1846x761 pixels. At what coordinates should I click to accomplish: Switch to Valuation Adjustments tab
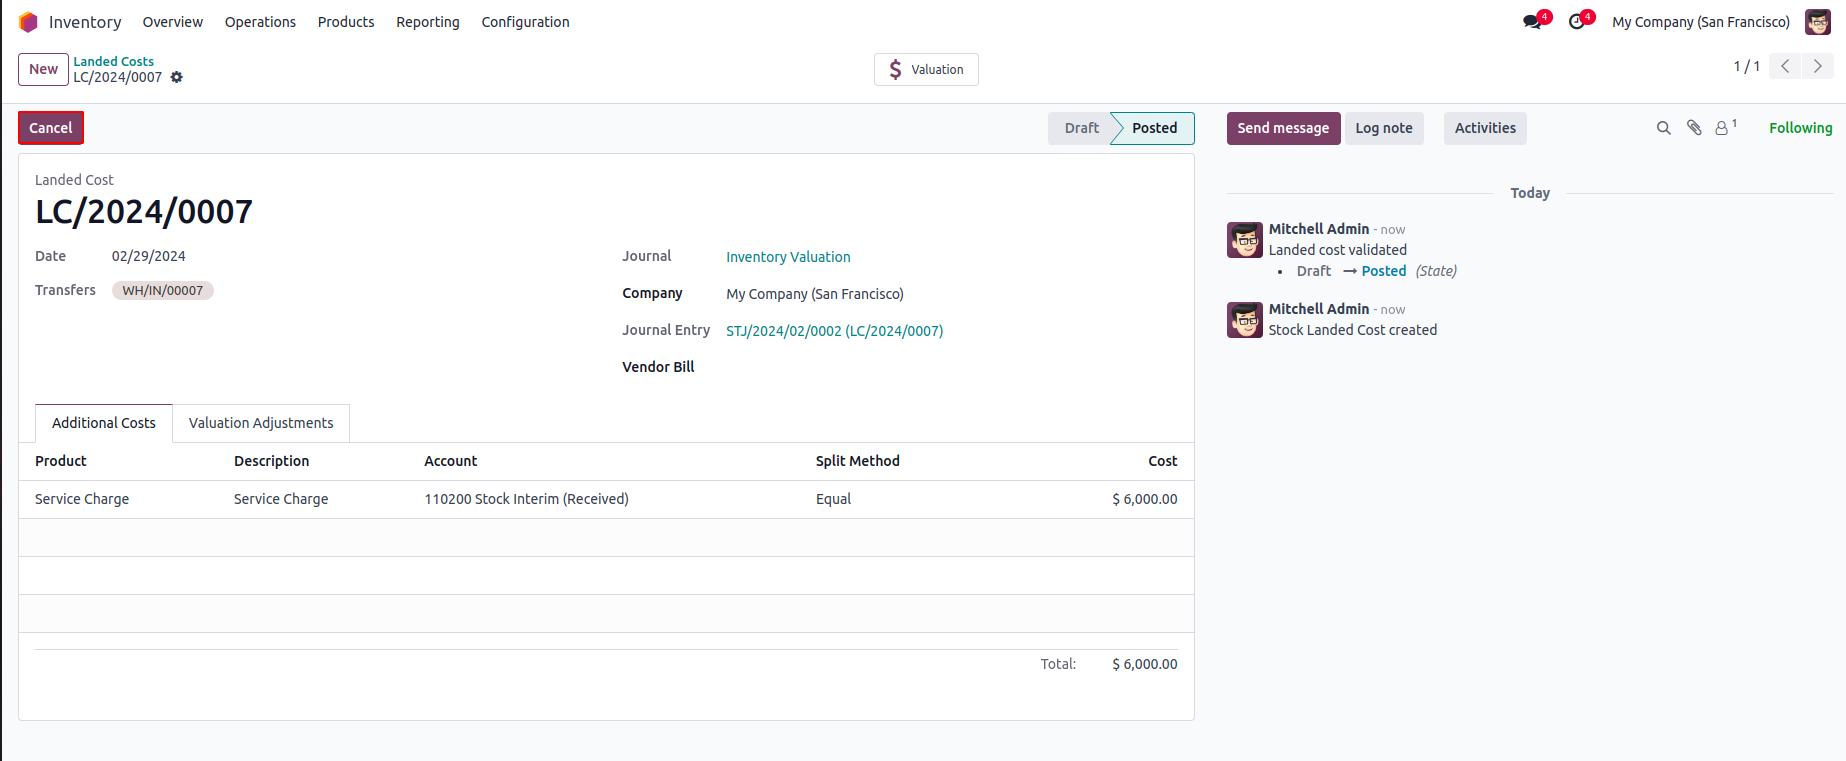coord(261,423)
